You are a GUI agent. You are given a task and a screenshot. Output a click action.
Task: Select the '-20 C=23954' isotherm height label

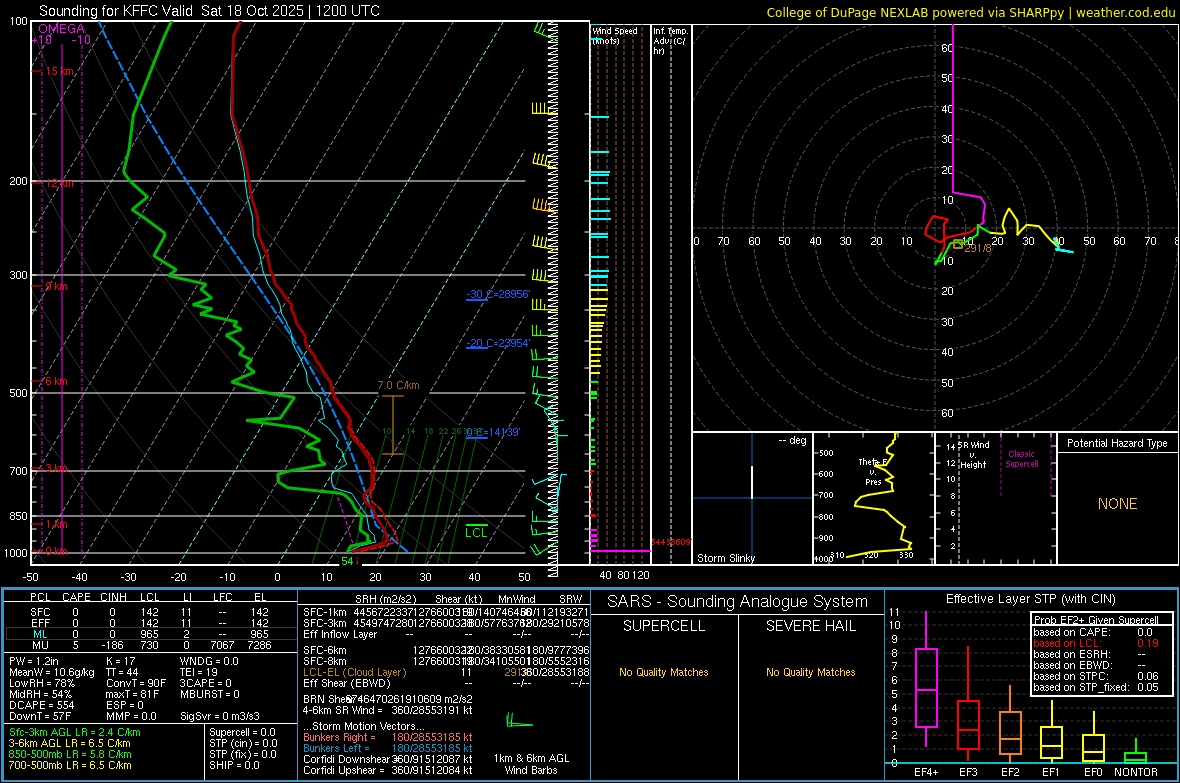point(498,343)
